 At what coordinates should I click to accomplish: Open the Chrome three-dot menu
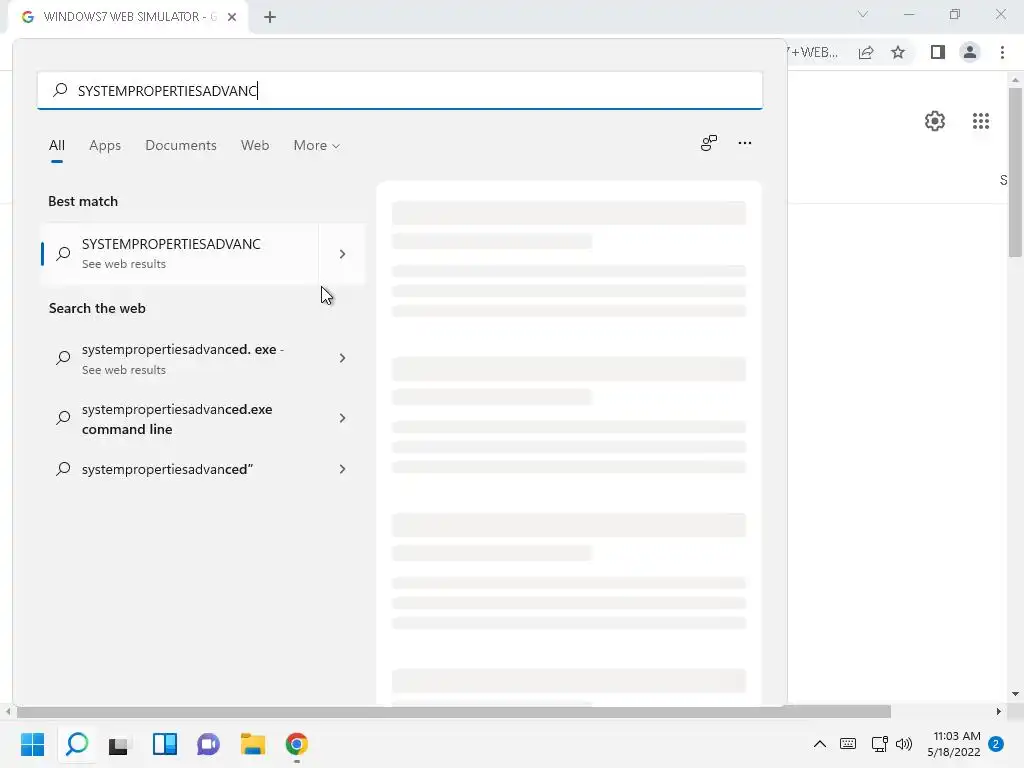(1002, 52)
